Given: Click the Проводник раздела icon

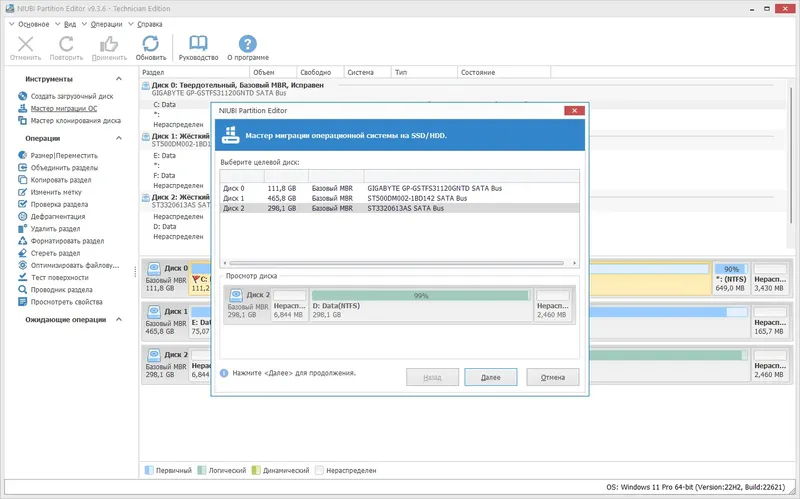Looking at the screenshot, I should [22, 290].
